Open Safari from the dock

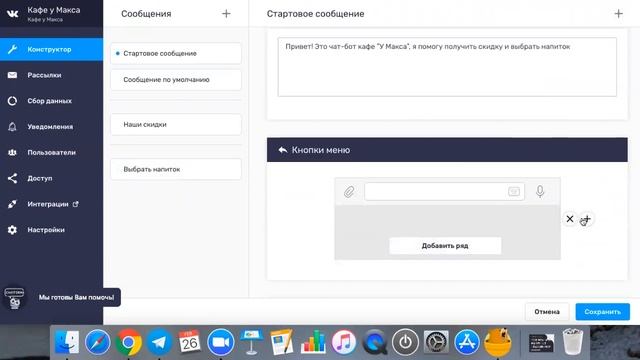tap(98, 342)
